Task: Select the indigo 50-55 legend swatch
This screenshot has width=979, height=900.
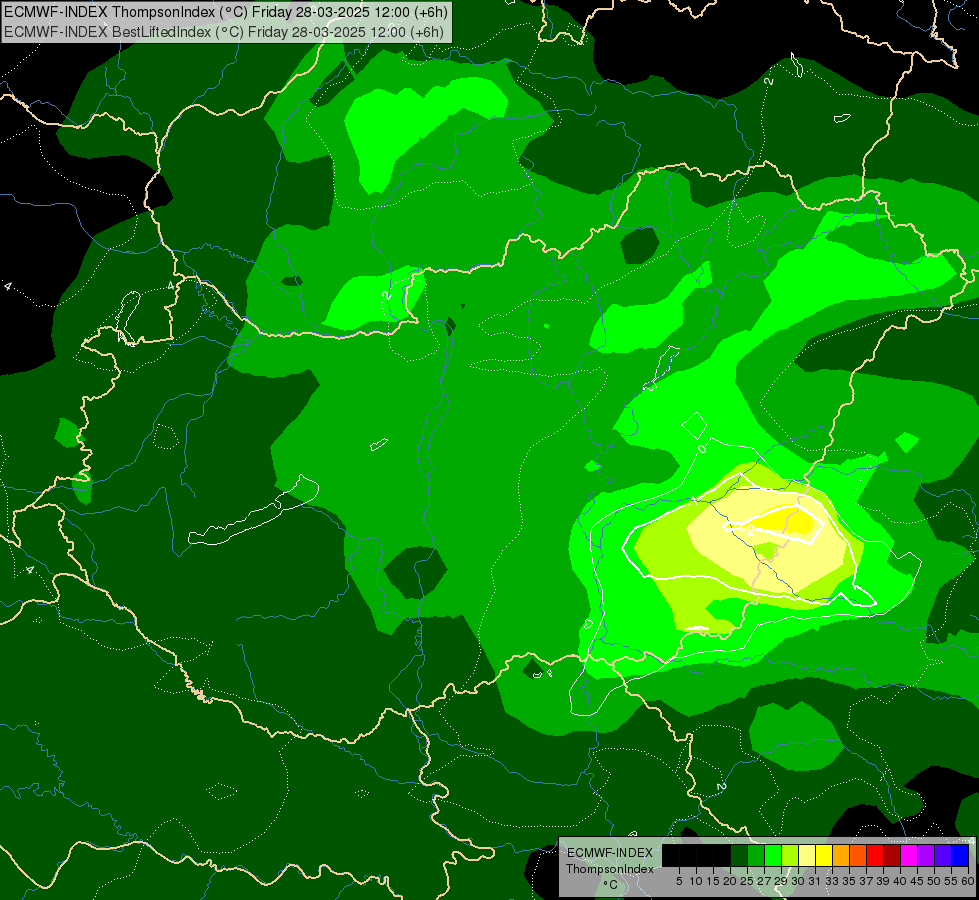Action: tap(943, 855)
